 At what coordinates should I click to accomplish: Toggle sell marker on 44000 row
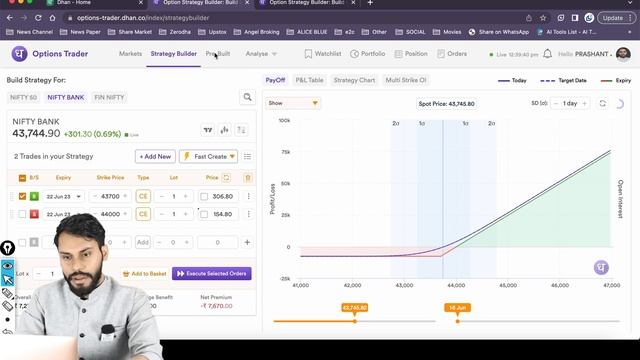pyautogui.click(x=34, y=214)
